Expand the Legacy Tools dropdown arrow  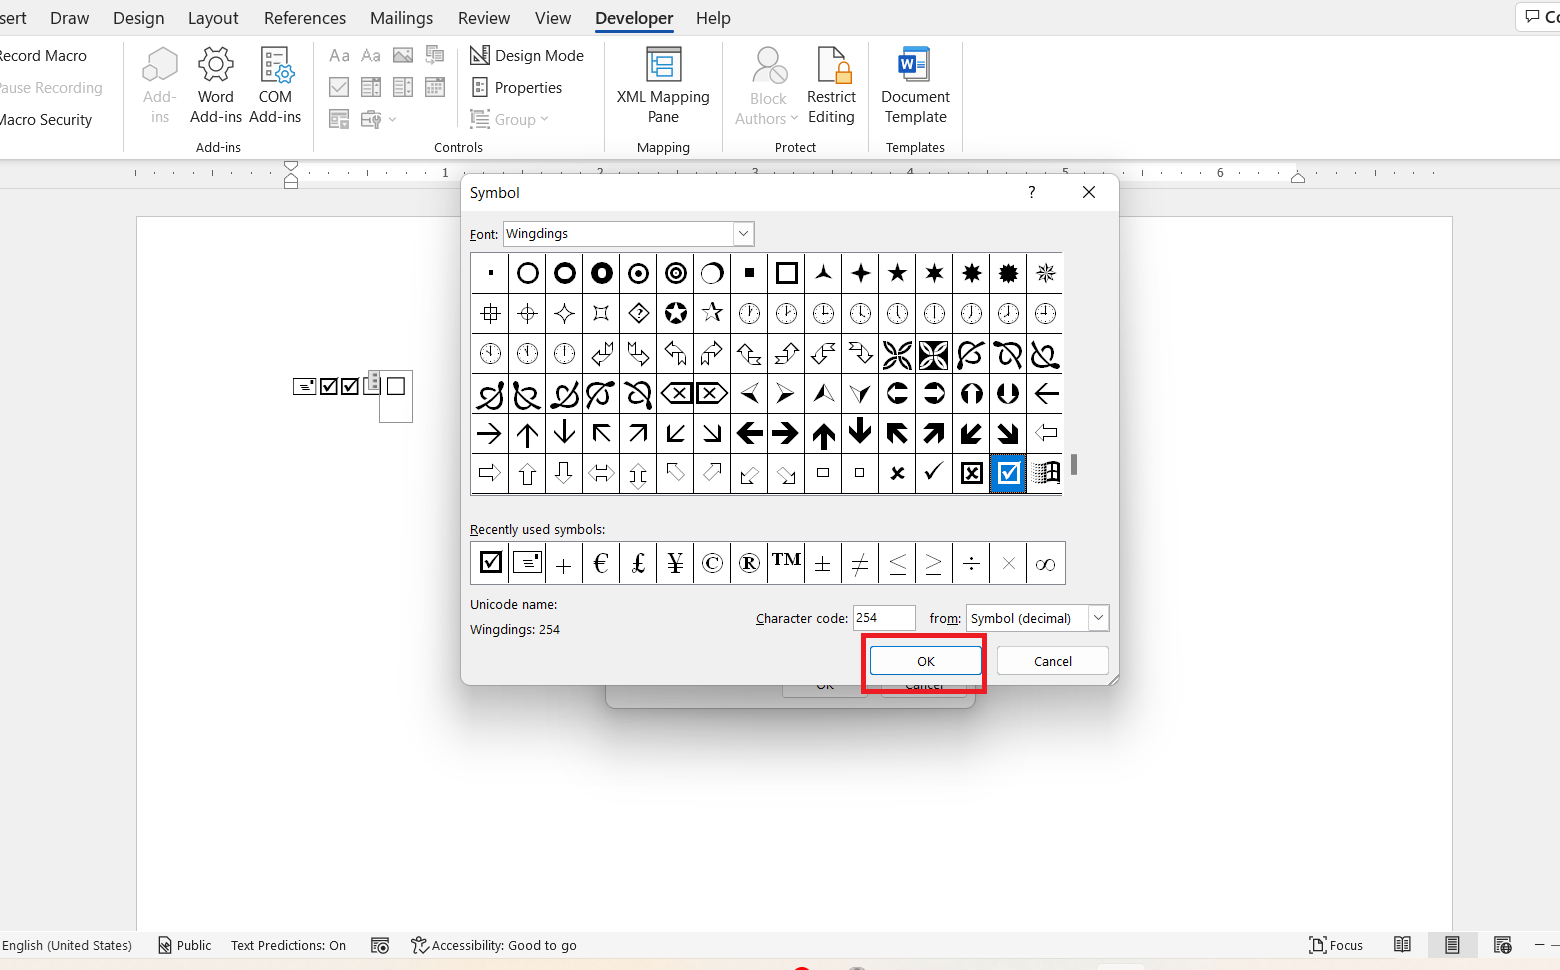coord(392,120)
